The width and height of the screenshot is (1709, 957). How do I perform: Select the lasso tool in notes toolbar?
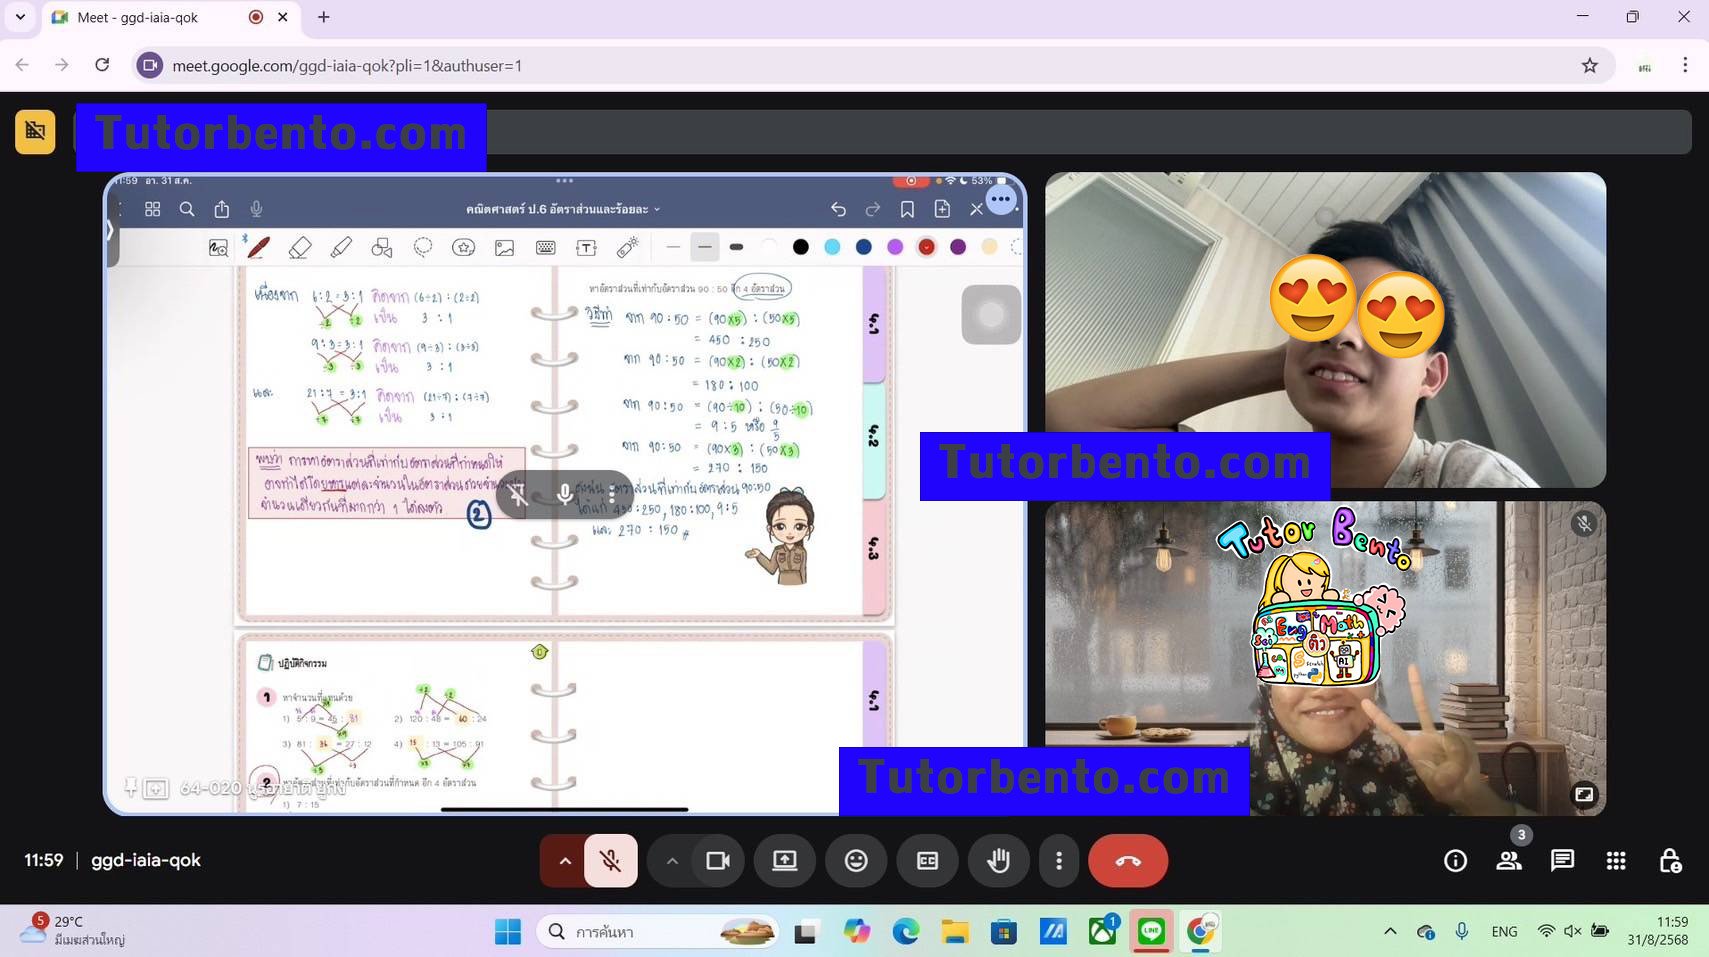423,247
